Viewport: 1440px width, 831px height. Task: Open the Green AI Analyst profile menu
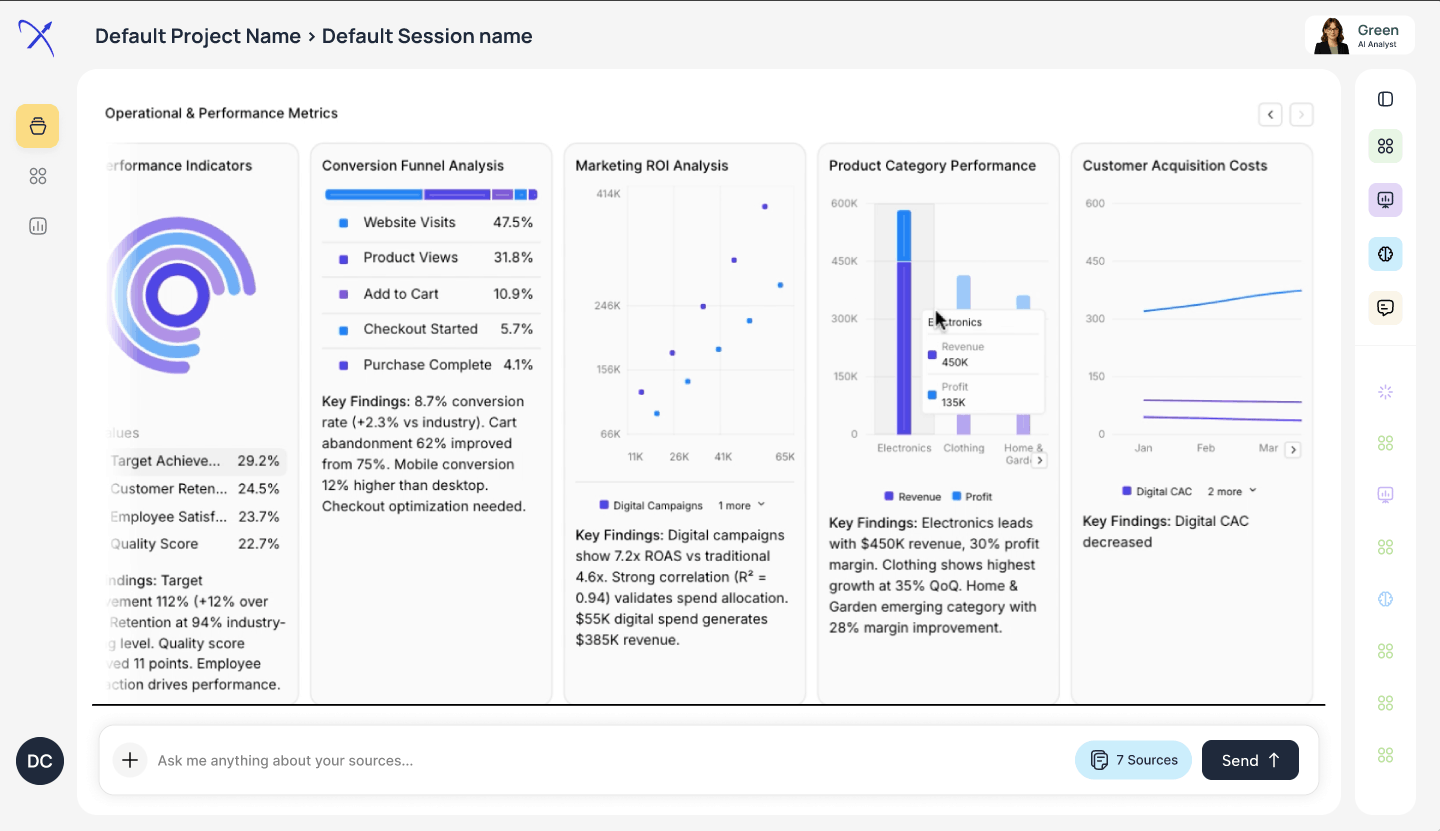(x=1359, y=35)
